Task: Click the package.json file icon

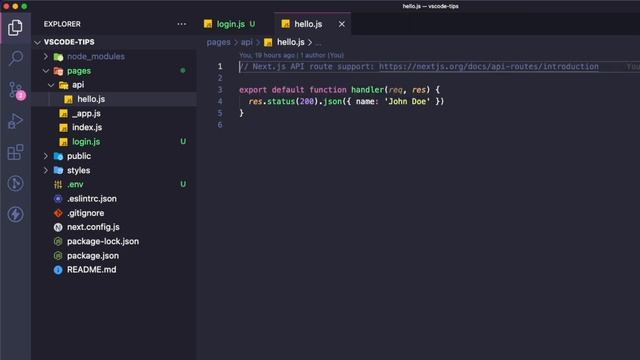Action: (58, 256)
